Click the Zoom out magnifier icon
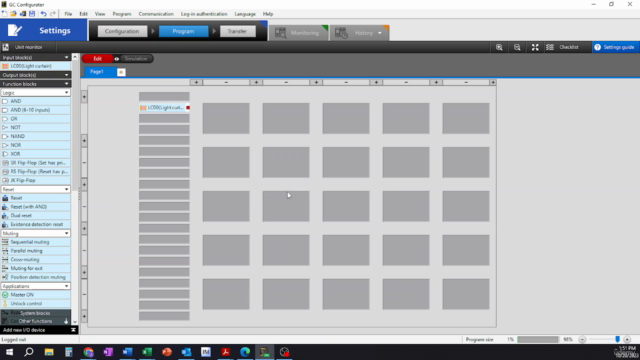The height and width of the screenshot is (360, 640). click(x=517, y=47)
